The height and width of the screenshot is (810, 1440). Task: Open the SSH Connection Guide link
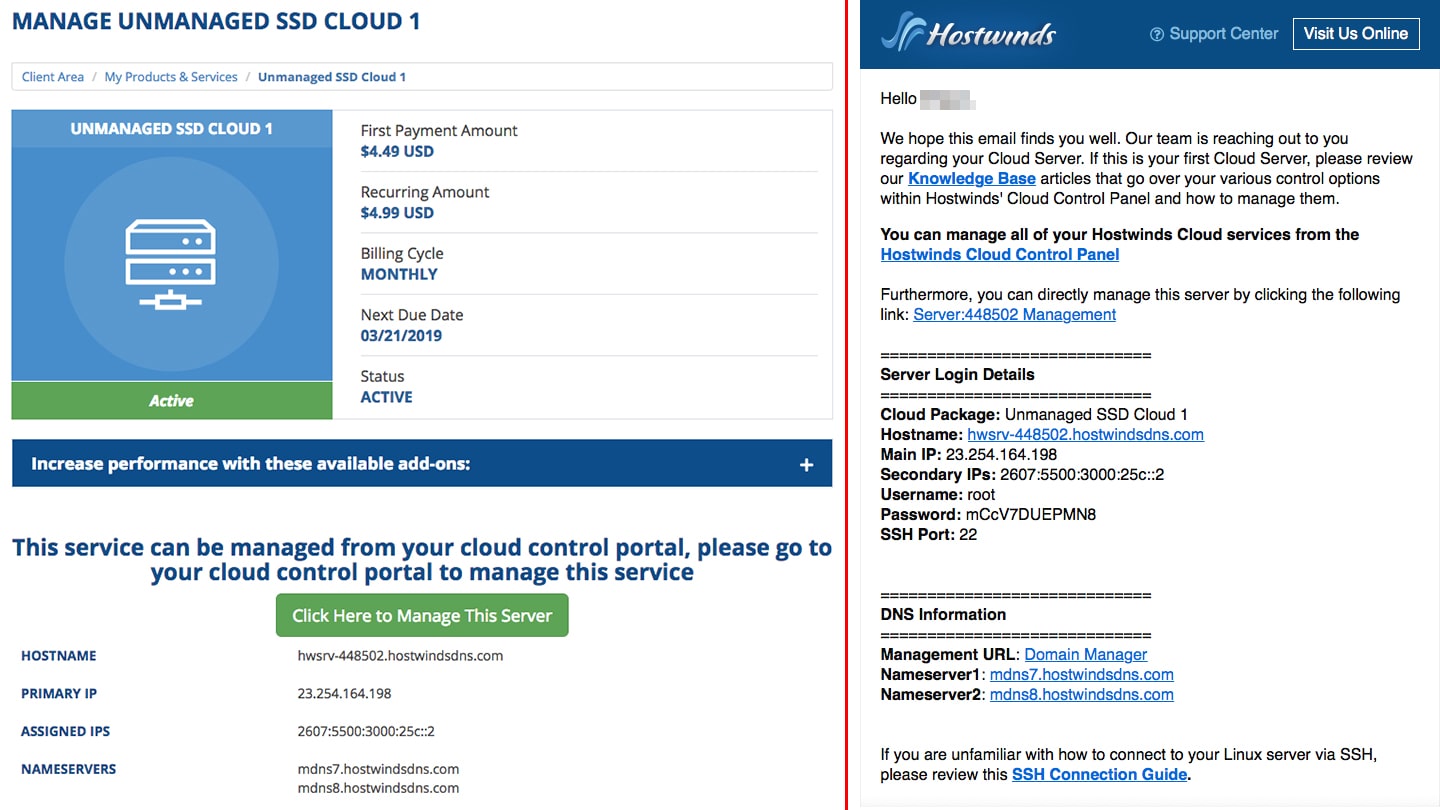point(1100,775)
